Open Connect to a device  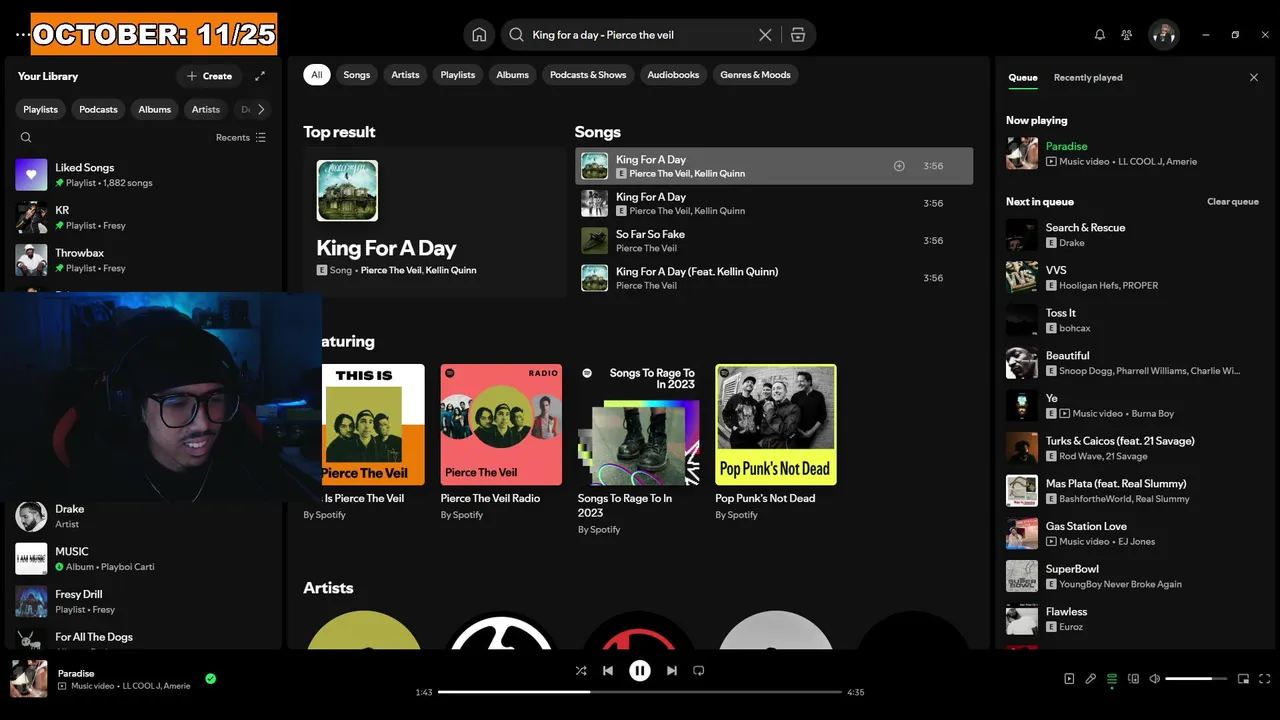pos(1133,679)
